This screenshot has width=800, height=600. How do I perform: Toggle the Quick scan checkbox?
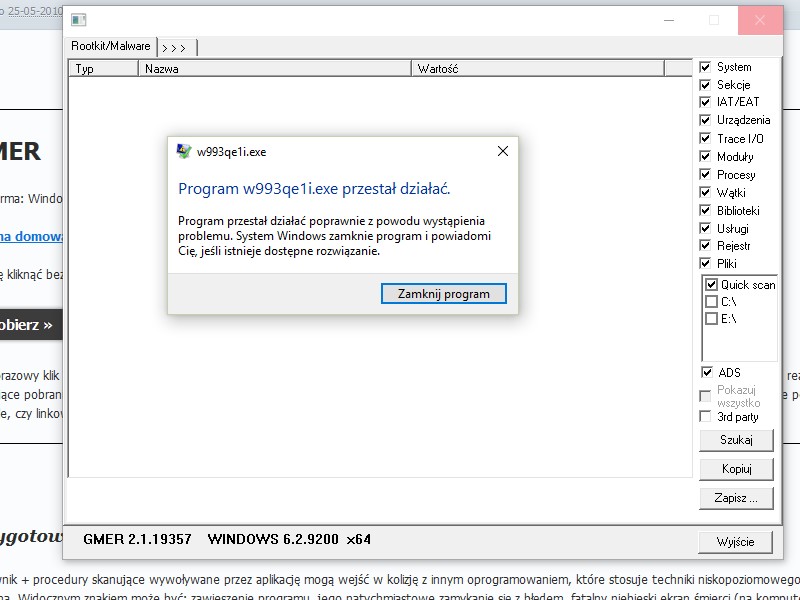coord(711,284)
